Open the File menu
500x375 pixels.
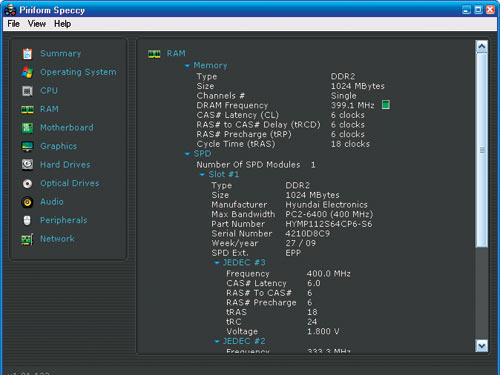click(14, 24)
